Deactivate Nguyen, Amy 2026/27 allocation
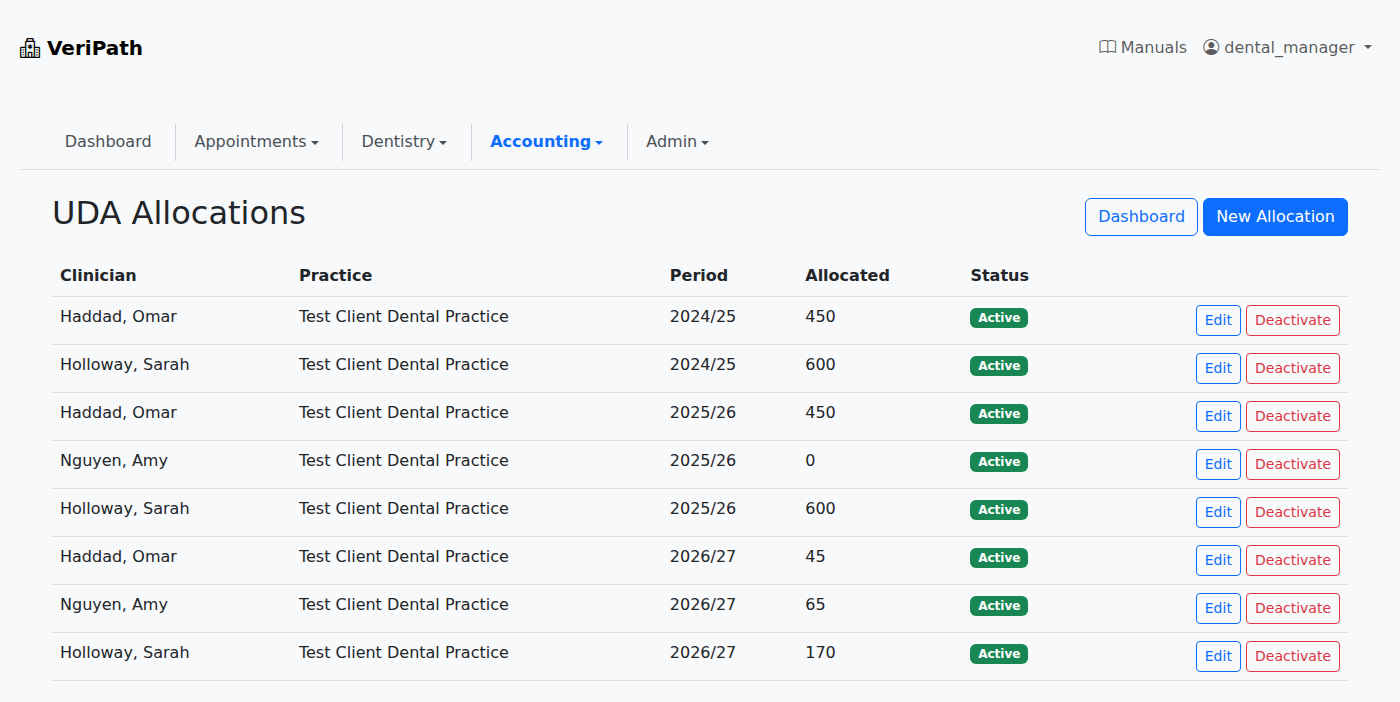The image size is (1400, 702). tap(1293, 608)
